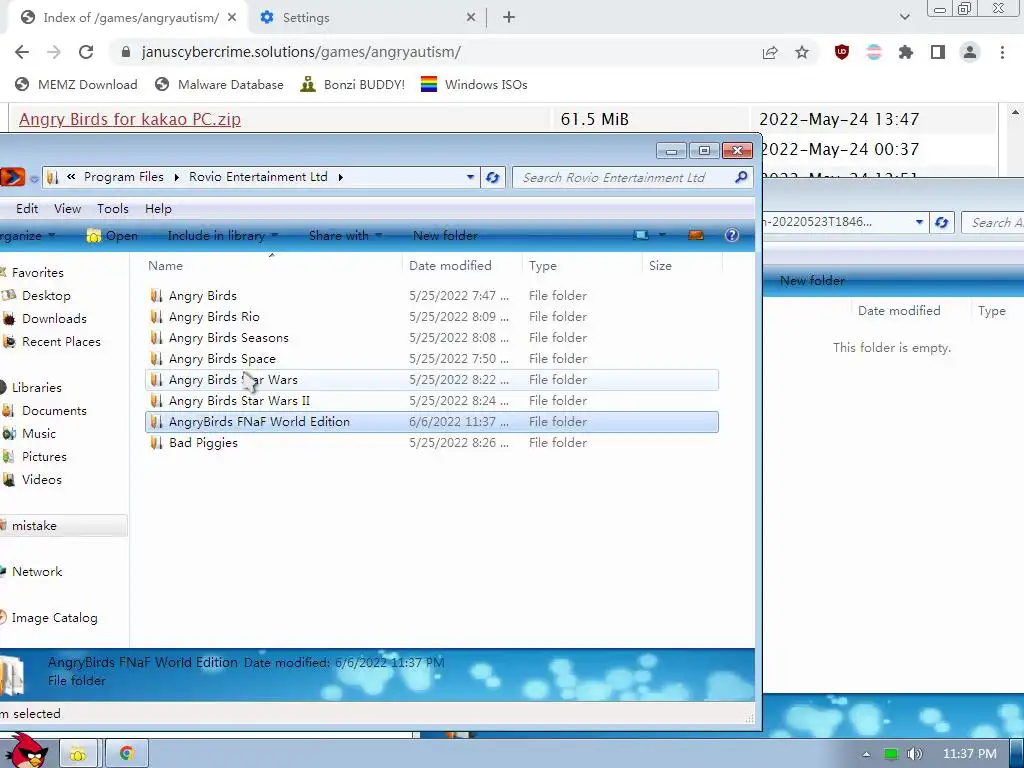The image size is (1024, 768).
Task: Open the tab search chevron
Action: click(904, 18)
